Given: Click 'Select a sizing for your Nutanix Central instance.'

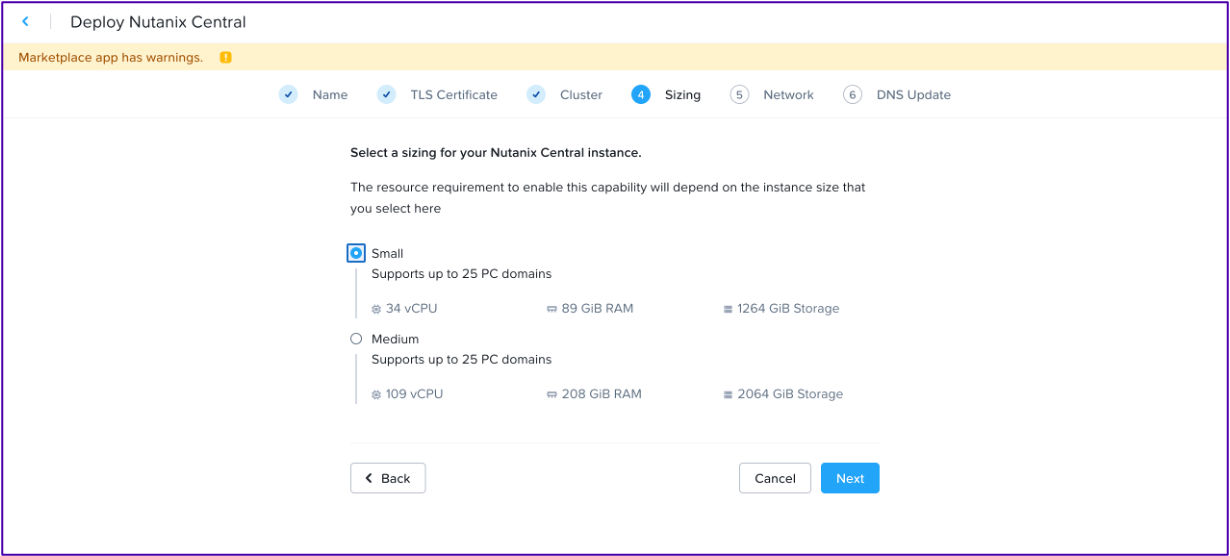Looking at the screenshot, I should [496, 153].
